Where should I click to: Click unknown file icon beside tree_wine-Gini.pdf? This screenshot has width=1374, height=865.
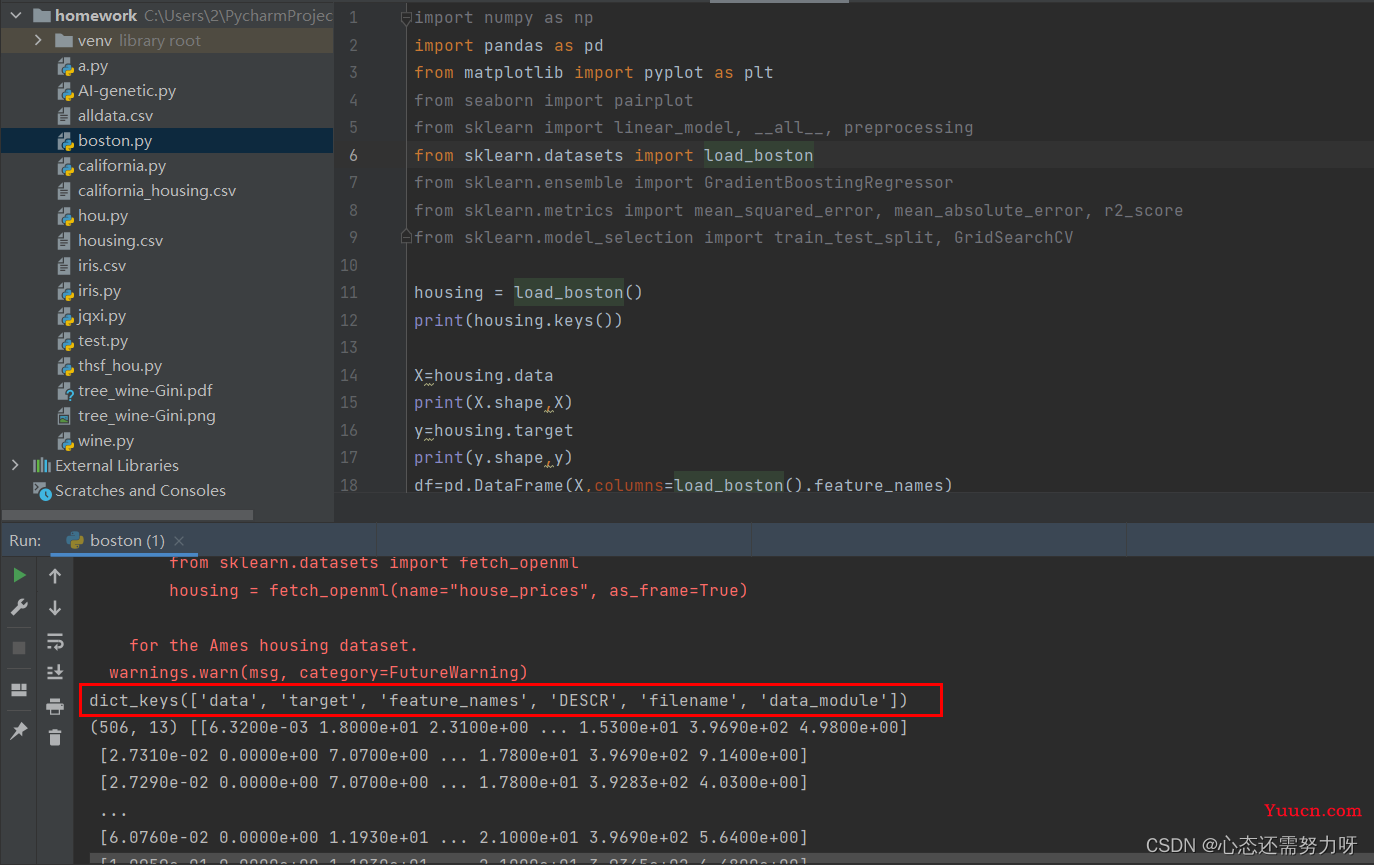coord(65,391)
